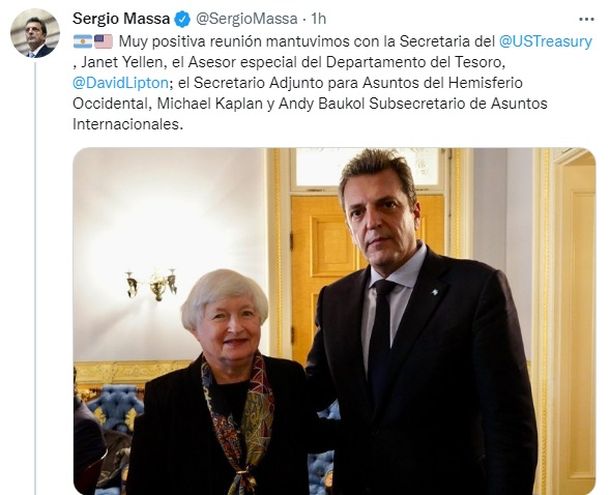The width and height of the screenshot is (610, 495).
Task: Open Sergio Massa's profile avatar
Action: [35, 34]
